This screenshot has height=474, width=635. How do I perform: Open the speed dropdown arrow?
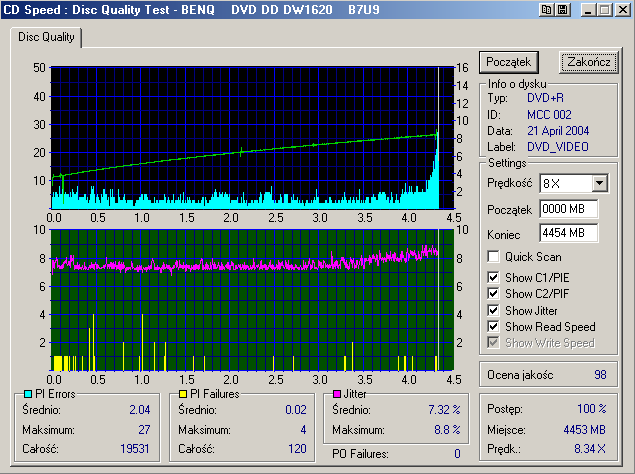pyautogui.click(x=600, y=184)
